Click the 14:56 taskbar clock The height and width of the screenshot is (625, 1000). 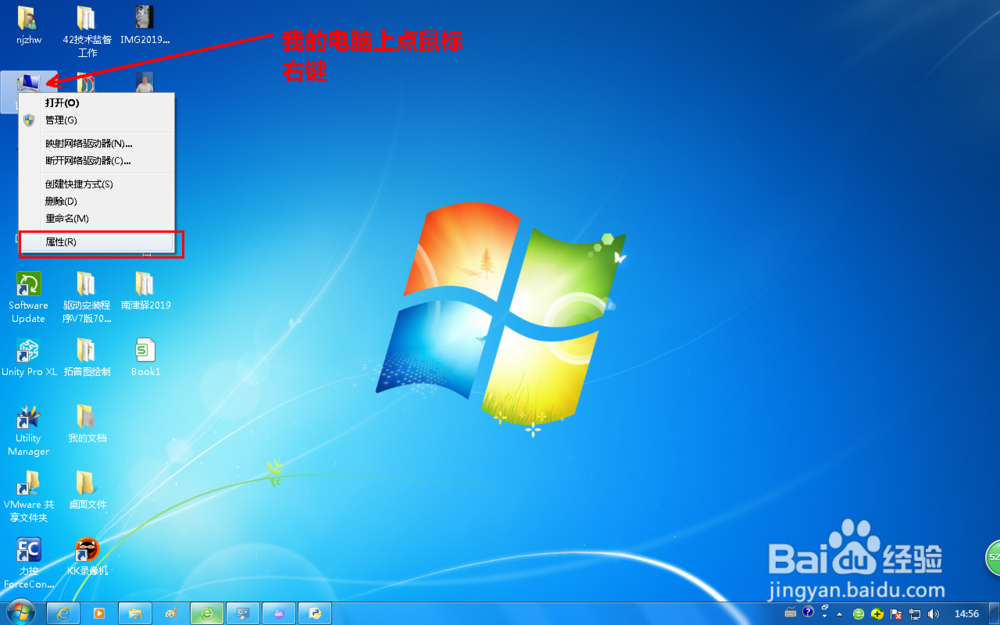[x=966, y=614]
